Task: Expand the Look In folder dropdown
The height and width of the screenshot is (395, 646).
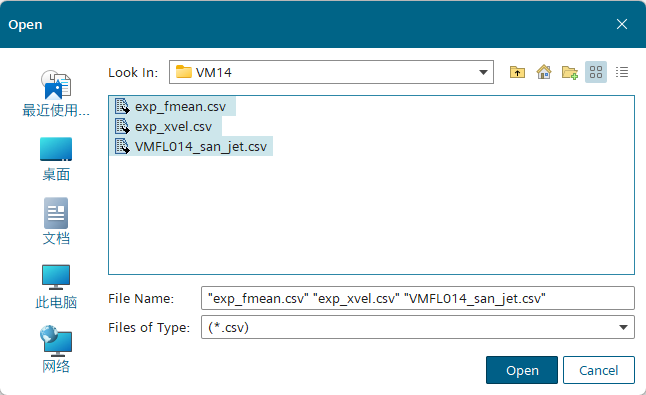Action: 483,72
